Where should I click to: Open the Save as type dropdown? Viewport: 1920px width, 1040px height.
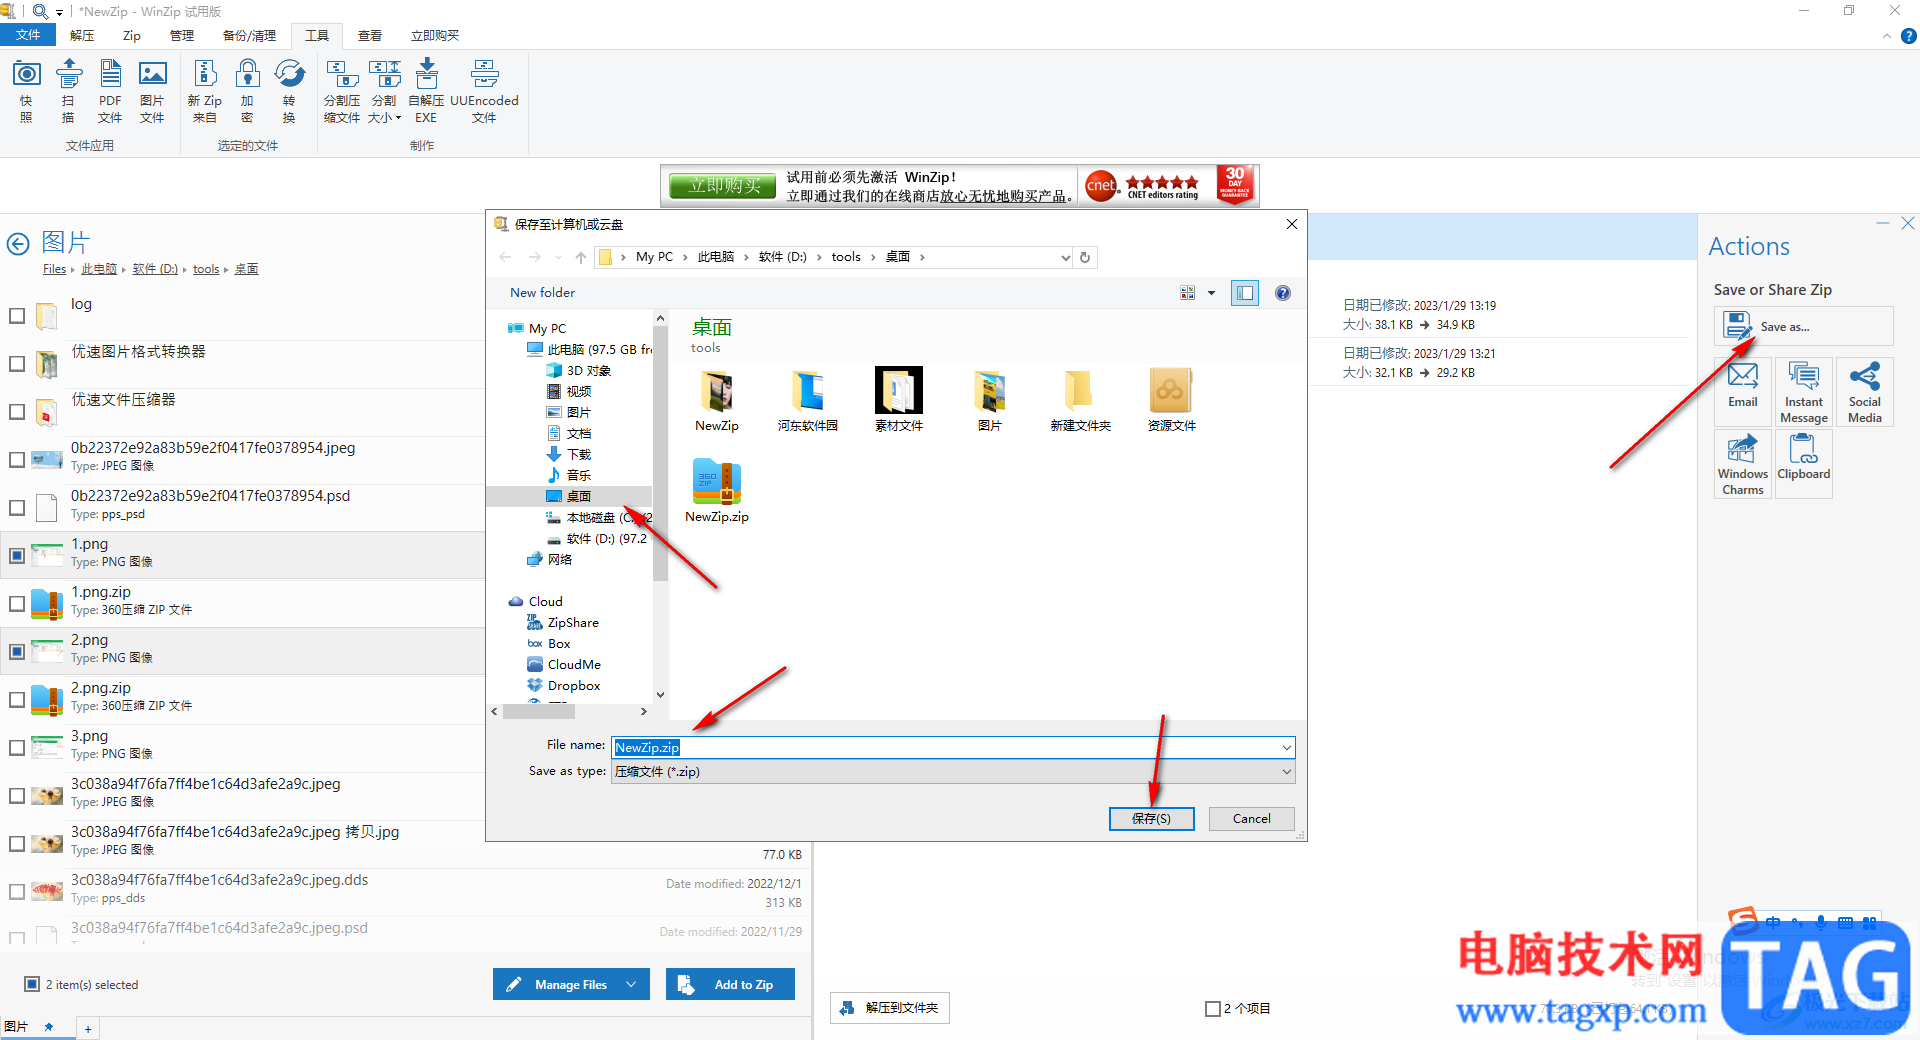point(1286,772)
